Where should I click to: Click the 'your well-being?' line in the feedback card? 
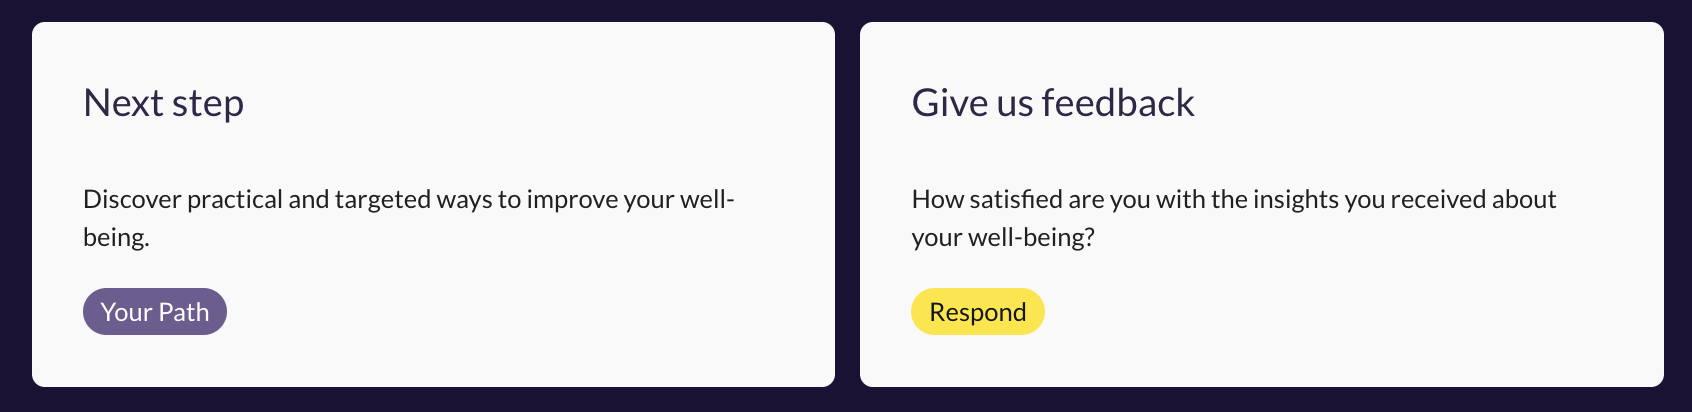click(1003, 238)
